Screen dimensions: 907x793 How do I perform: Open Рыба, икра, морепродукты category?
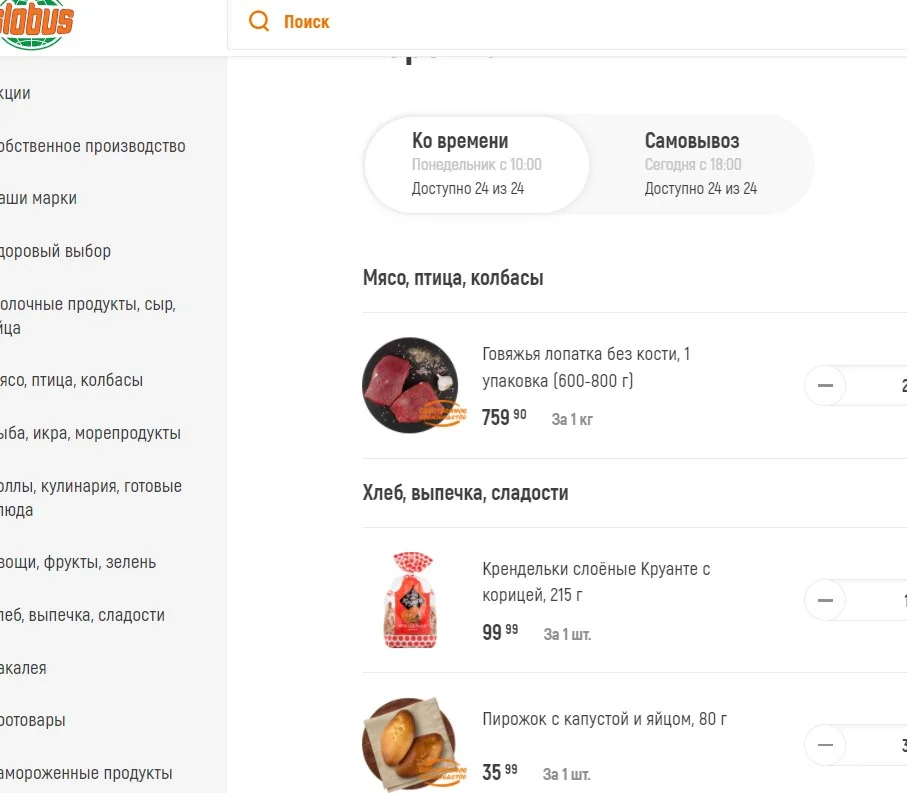[x=90, y=433]
